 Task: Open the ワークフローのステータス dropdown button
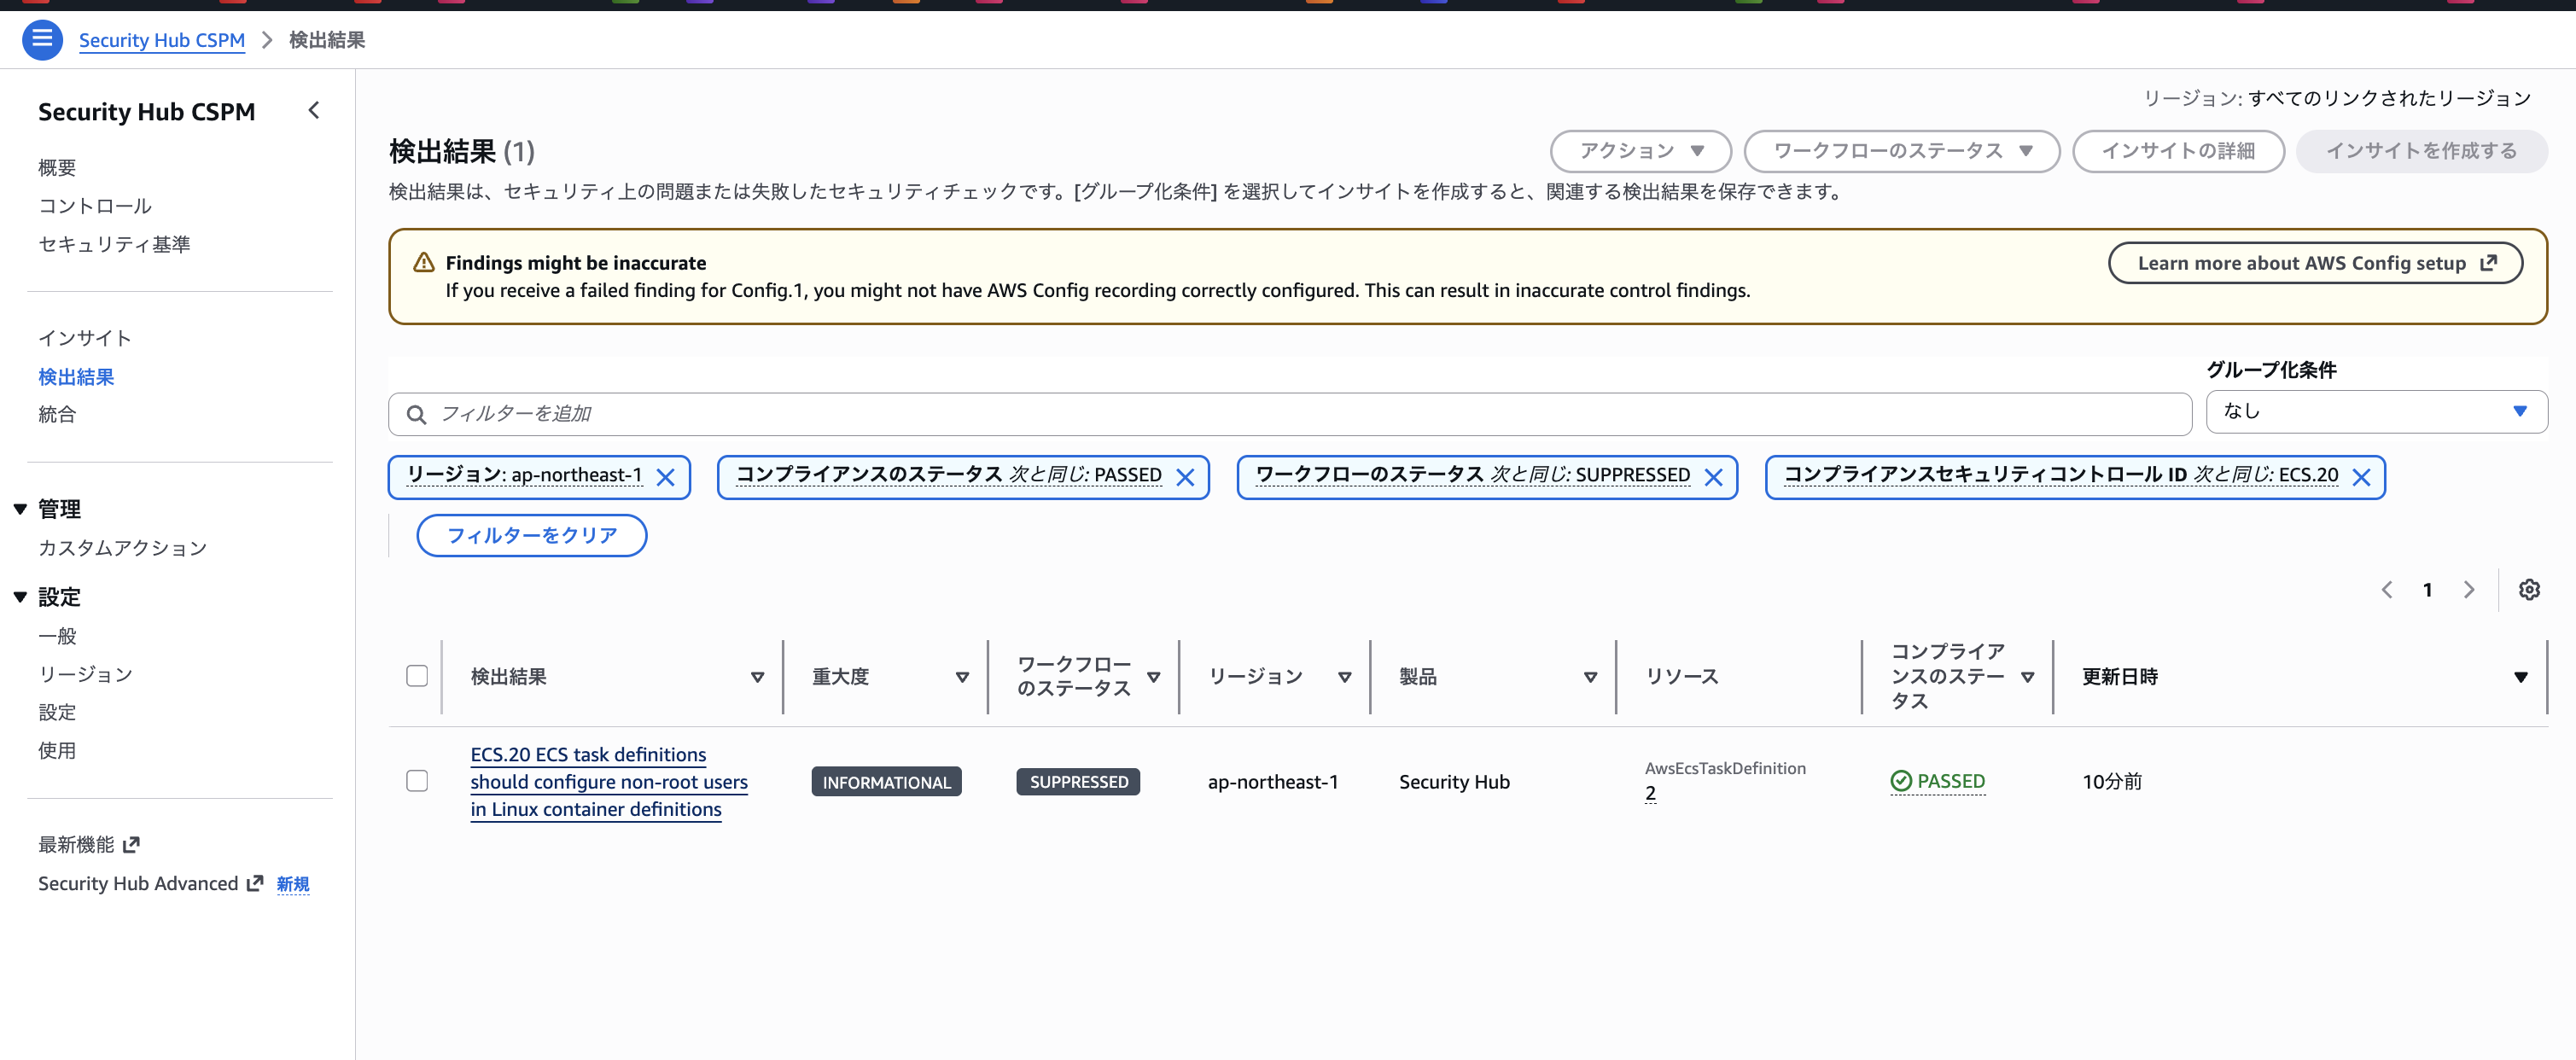1901,151
